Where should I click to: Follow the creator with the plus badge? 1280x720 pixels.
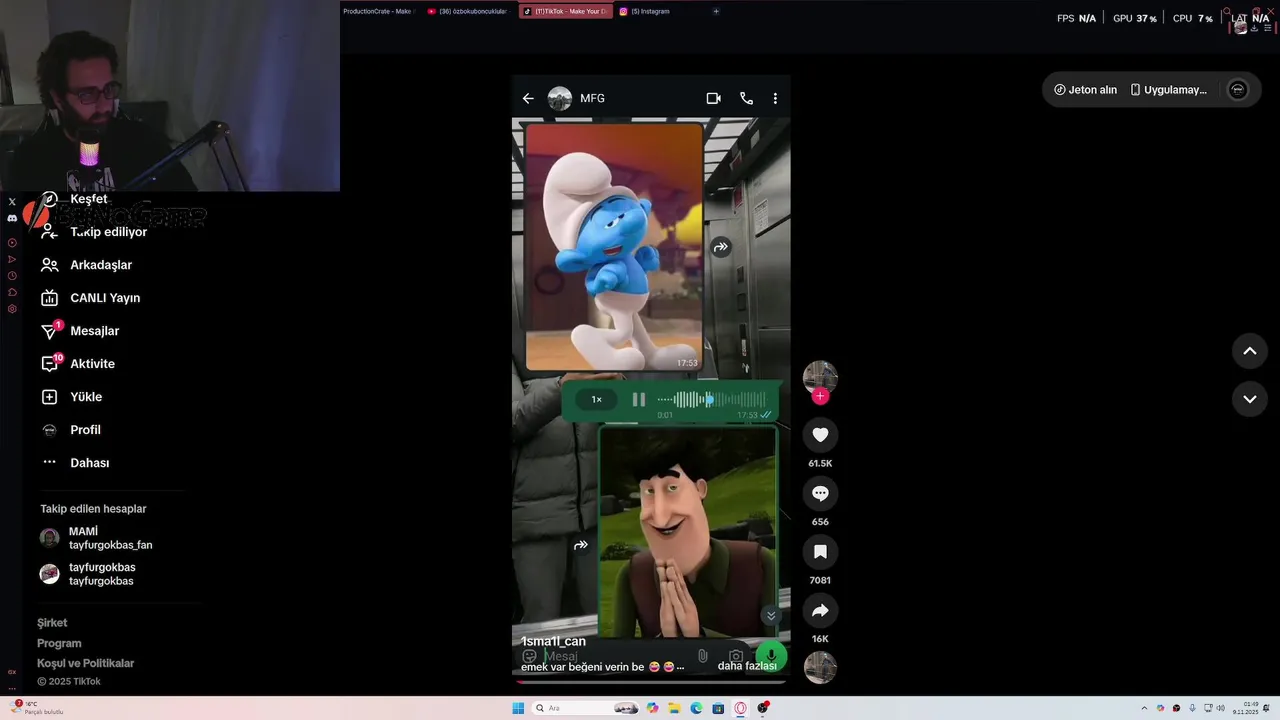coord(820,397)
